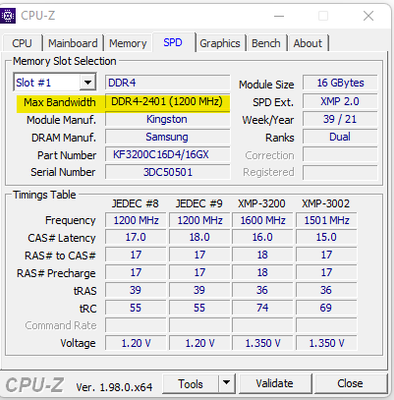Click the Max Bandwidth DDR4-2401 field

167,102
